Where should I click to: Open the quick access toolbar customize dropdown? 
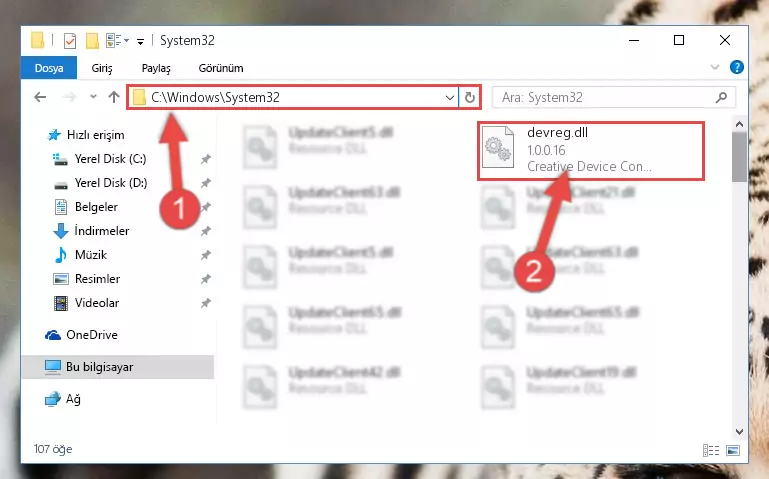click(140, 42)
